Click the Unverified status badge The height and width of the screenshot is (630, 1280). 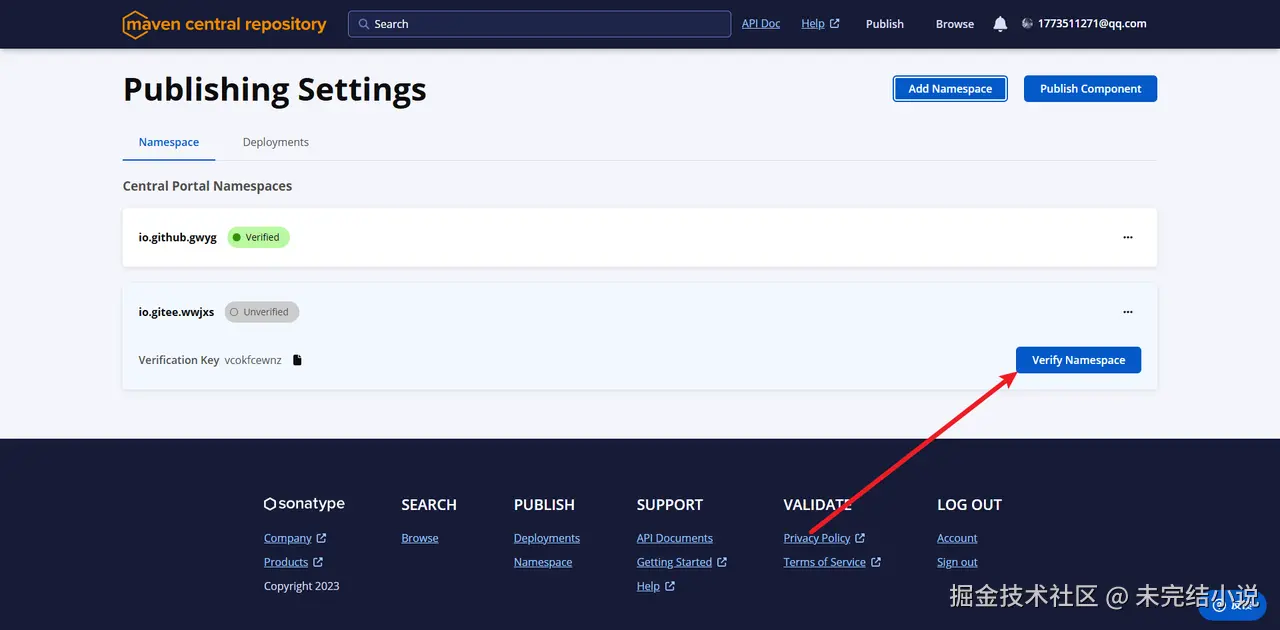coord(261,312)
